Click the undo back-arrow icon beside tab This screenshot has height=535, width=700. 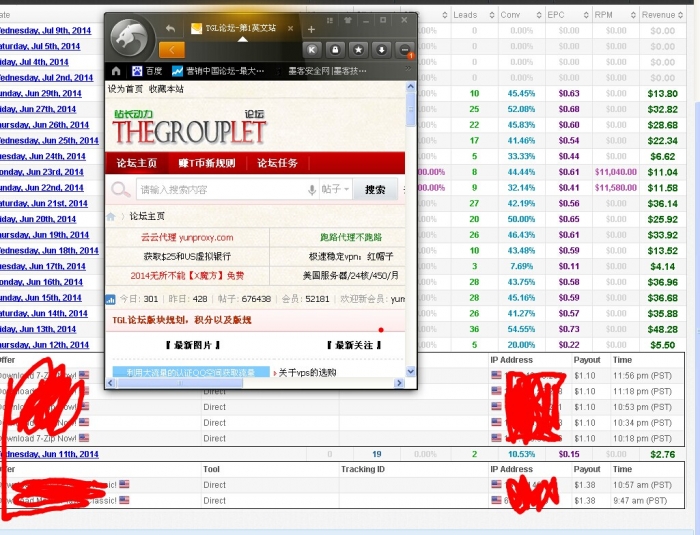[170, 29]
